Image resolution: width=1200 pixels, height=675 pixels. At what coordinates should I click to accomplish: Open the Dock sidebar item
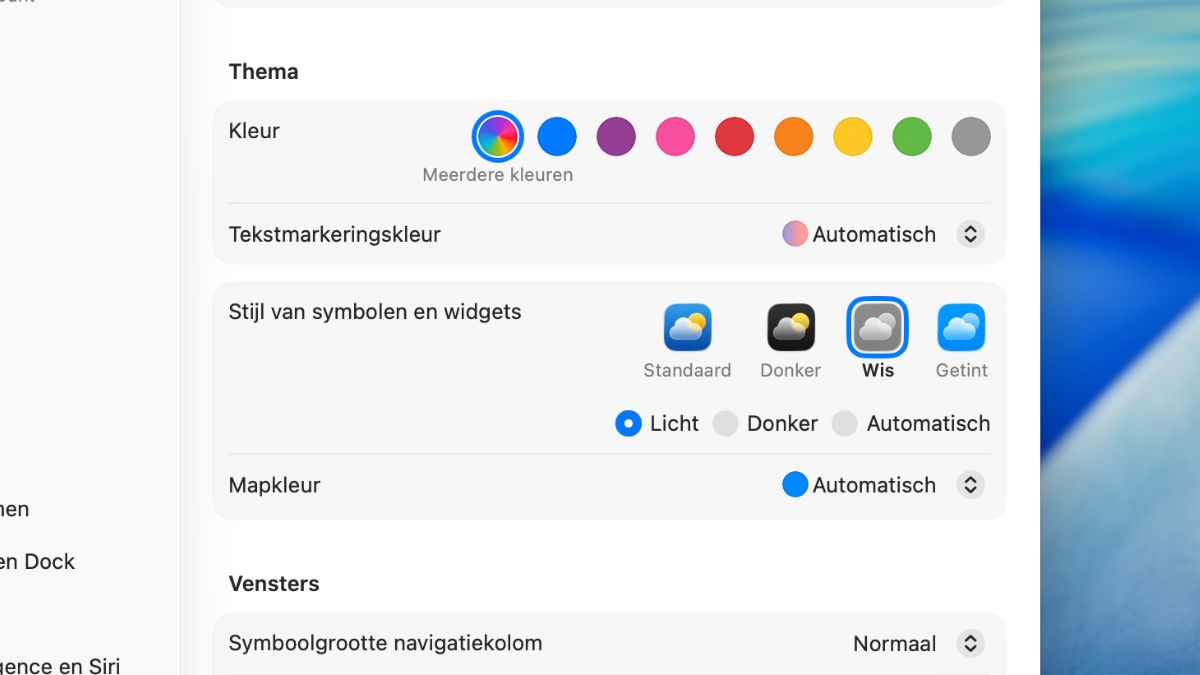(38, 562)
